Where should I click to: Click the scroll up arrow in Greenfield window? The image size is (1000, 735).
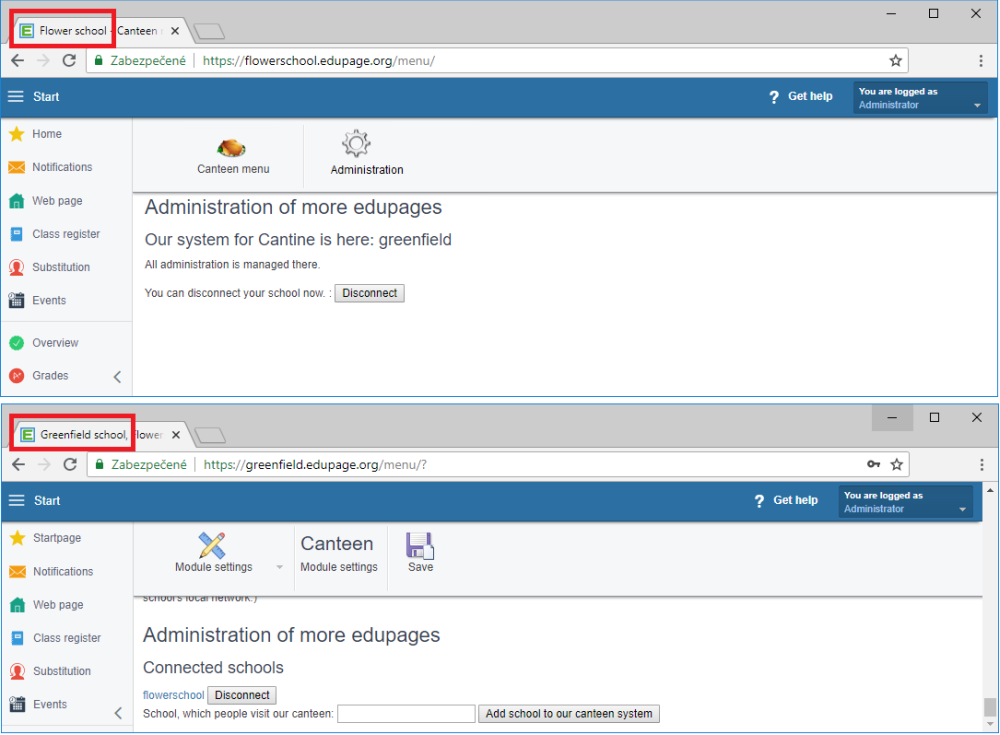click(990, 490)
